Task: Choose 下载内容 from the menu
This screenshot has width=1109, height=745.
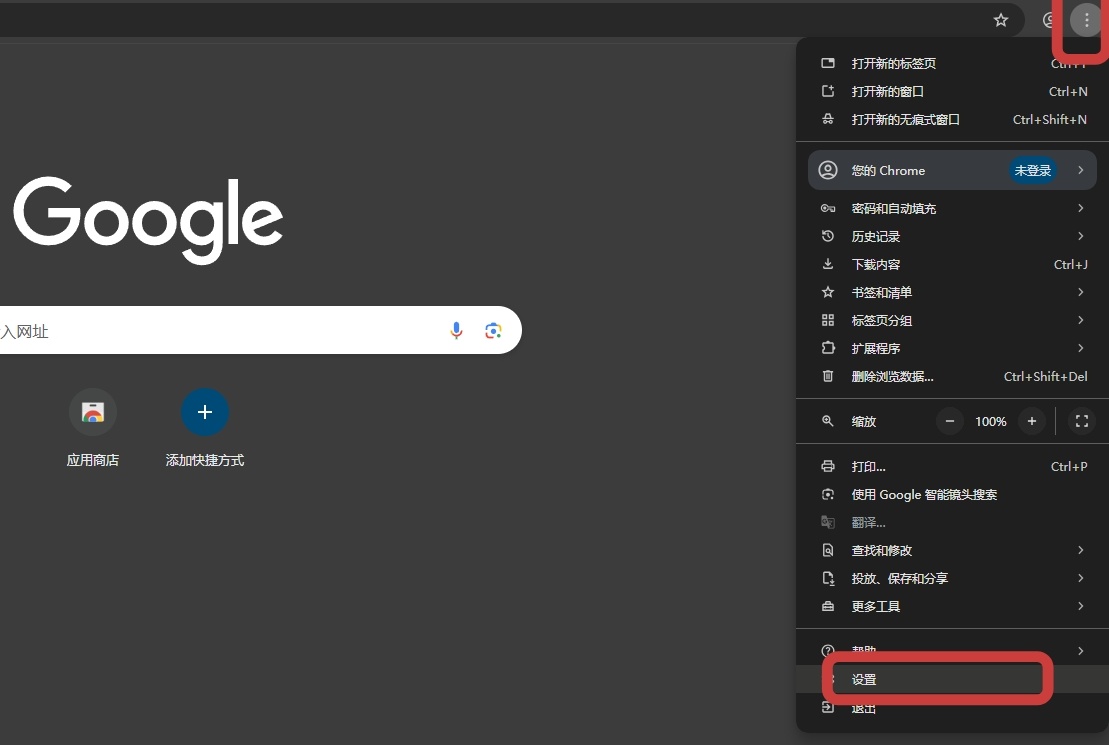Action: (952, 264)
